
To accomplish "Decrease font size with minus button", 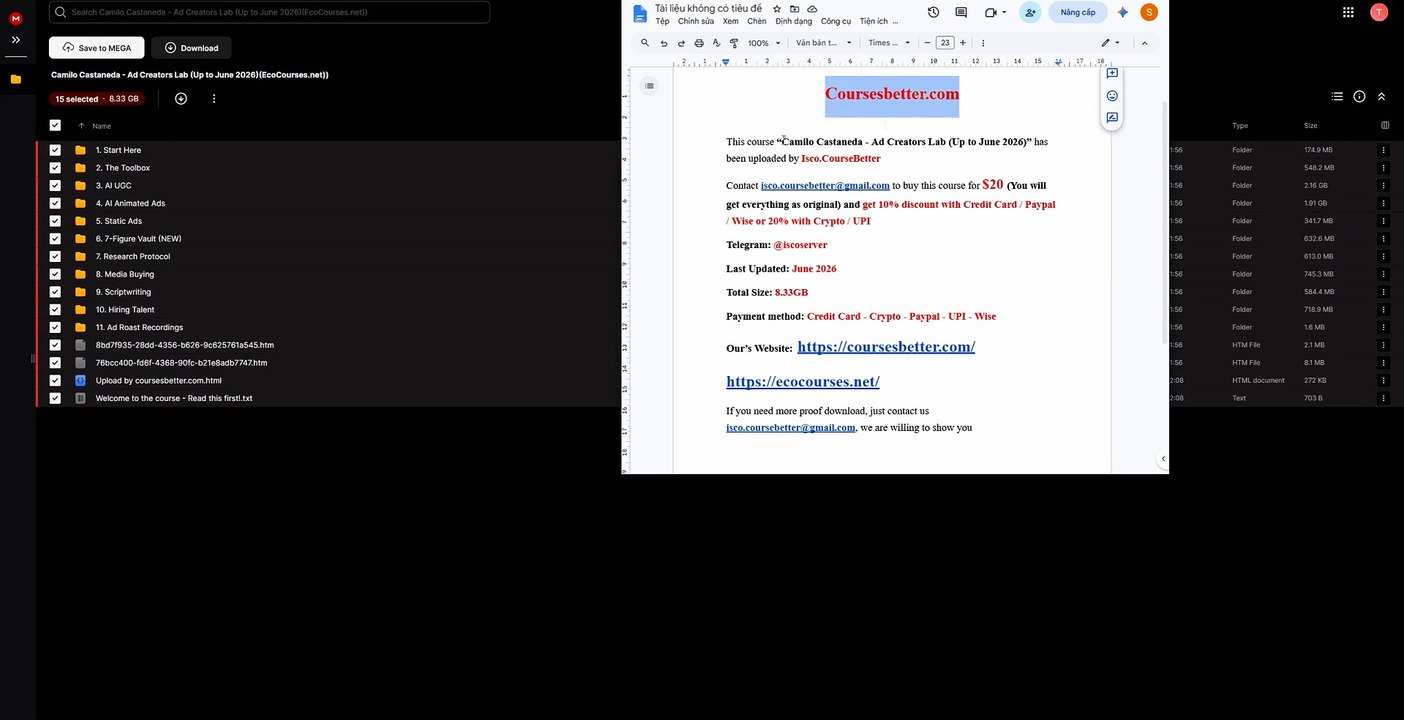I will [x=927, y=43].
